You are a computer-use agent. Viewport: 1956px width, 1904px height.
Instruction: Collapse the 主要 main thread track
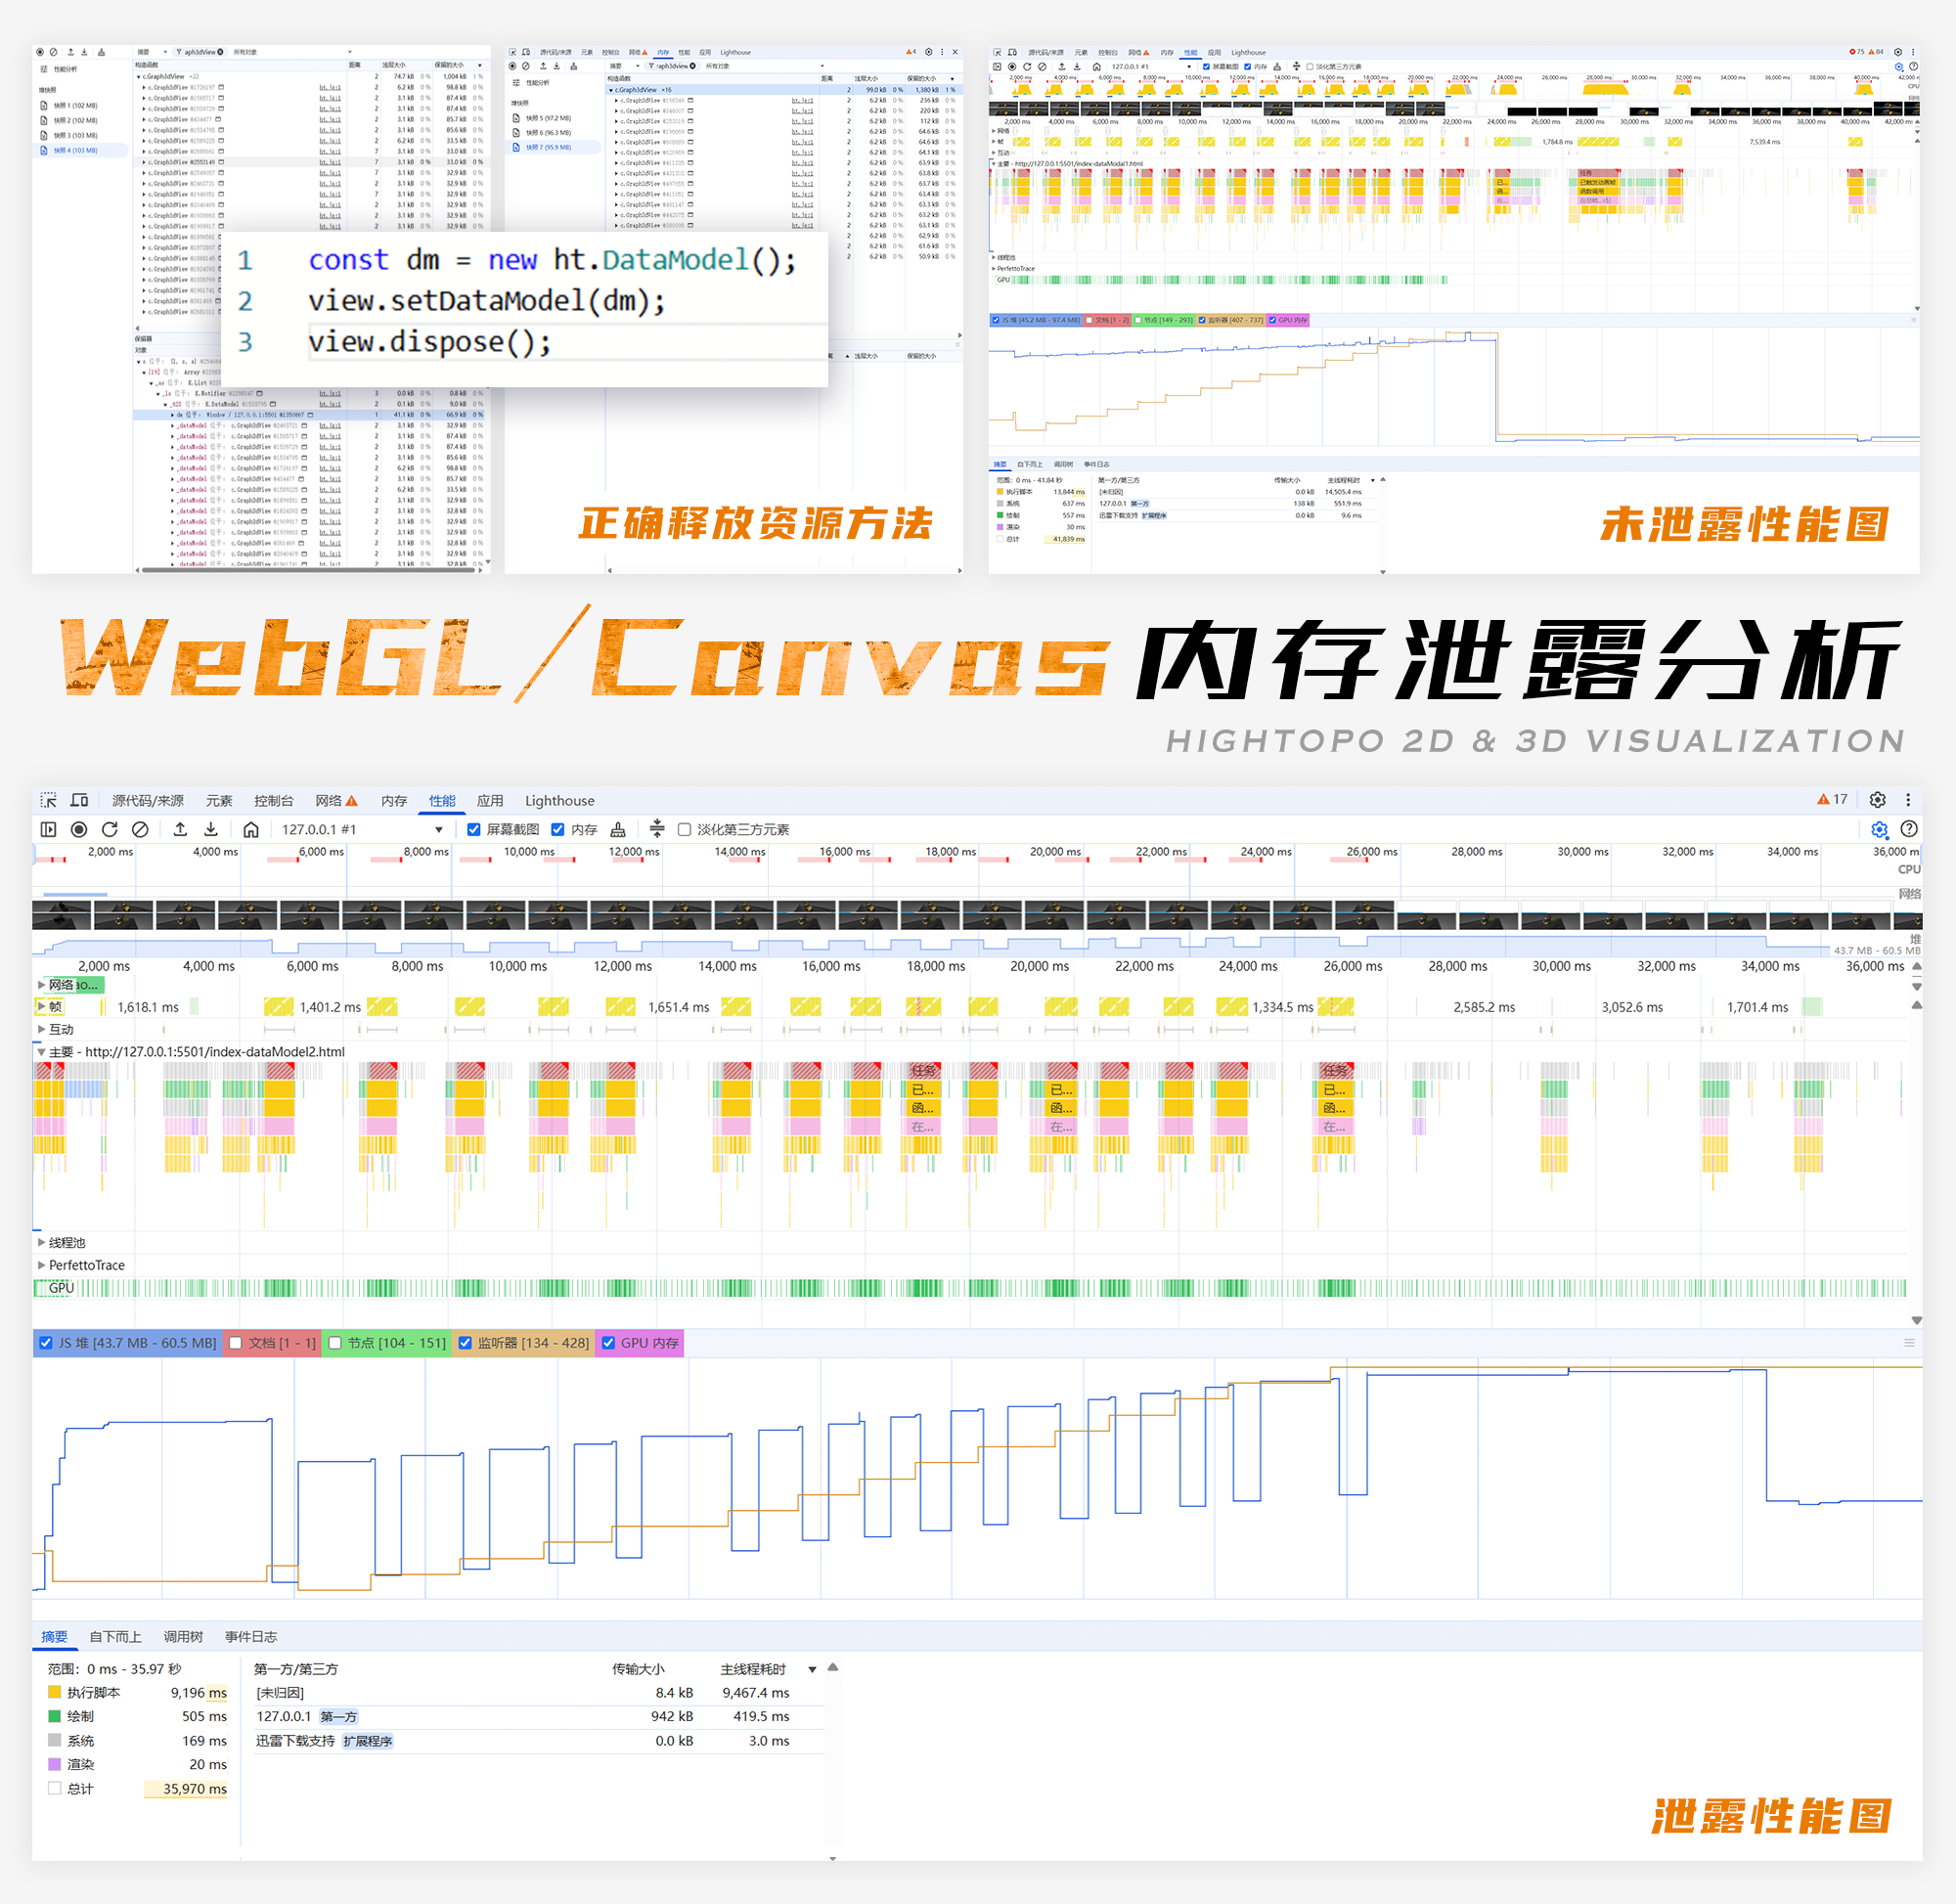(41, 1052)
